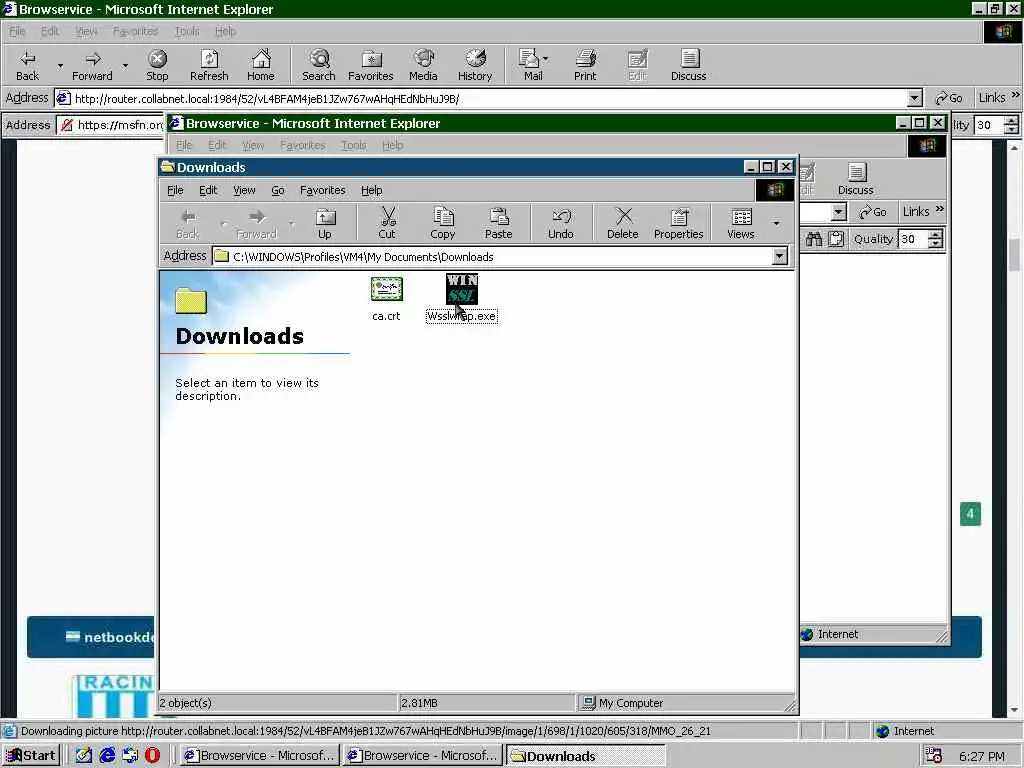Viewport: 1024px width, 768px height.
Task: Open Favorites pane from outer IE toolbar
Action: [371, 65]
